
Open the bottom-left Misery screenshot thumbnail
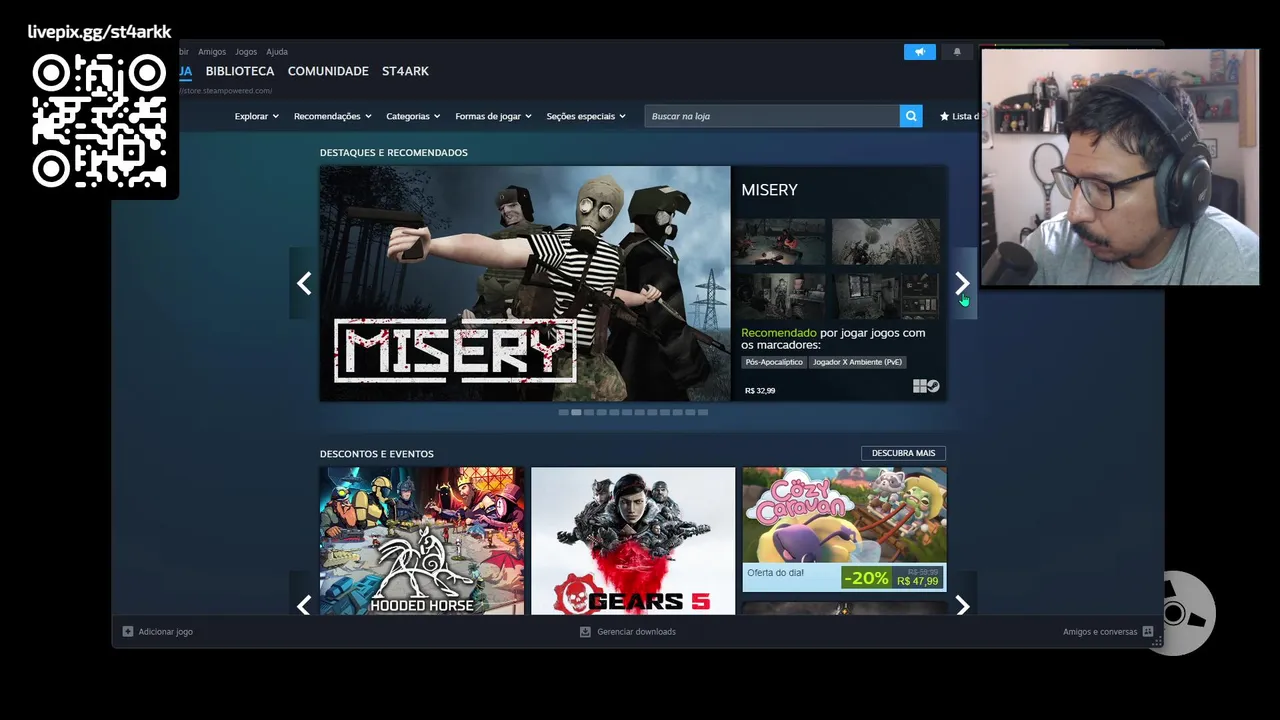[x=780, y=296]
